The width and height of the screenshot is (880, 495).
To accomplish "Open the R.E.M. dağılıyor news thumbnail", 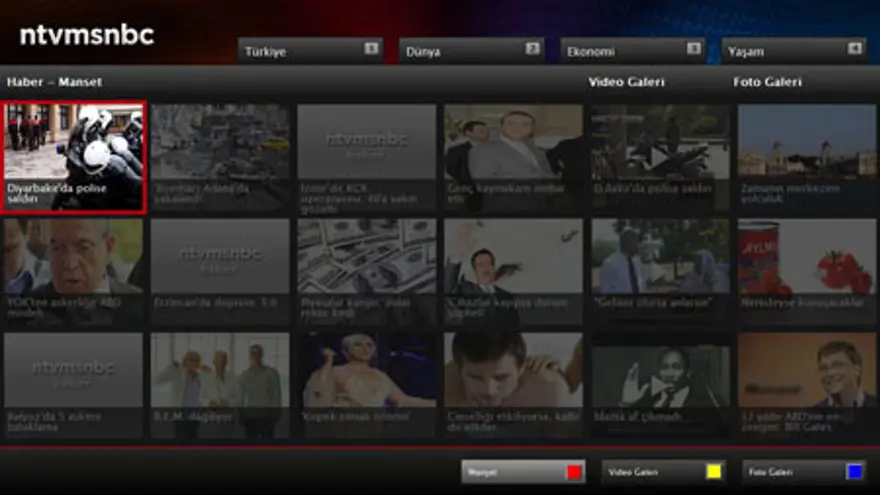I will tap(220, 384).
